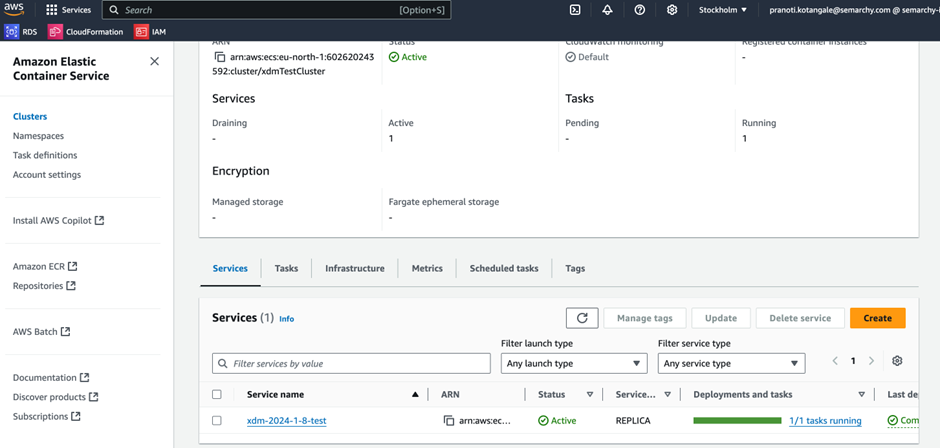Screen dimensions: 940x448
Task: Open the Services Info link
Action: click(287, 319)
